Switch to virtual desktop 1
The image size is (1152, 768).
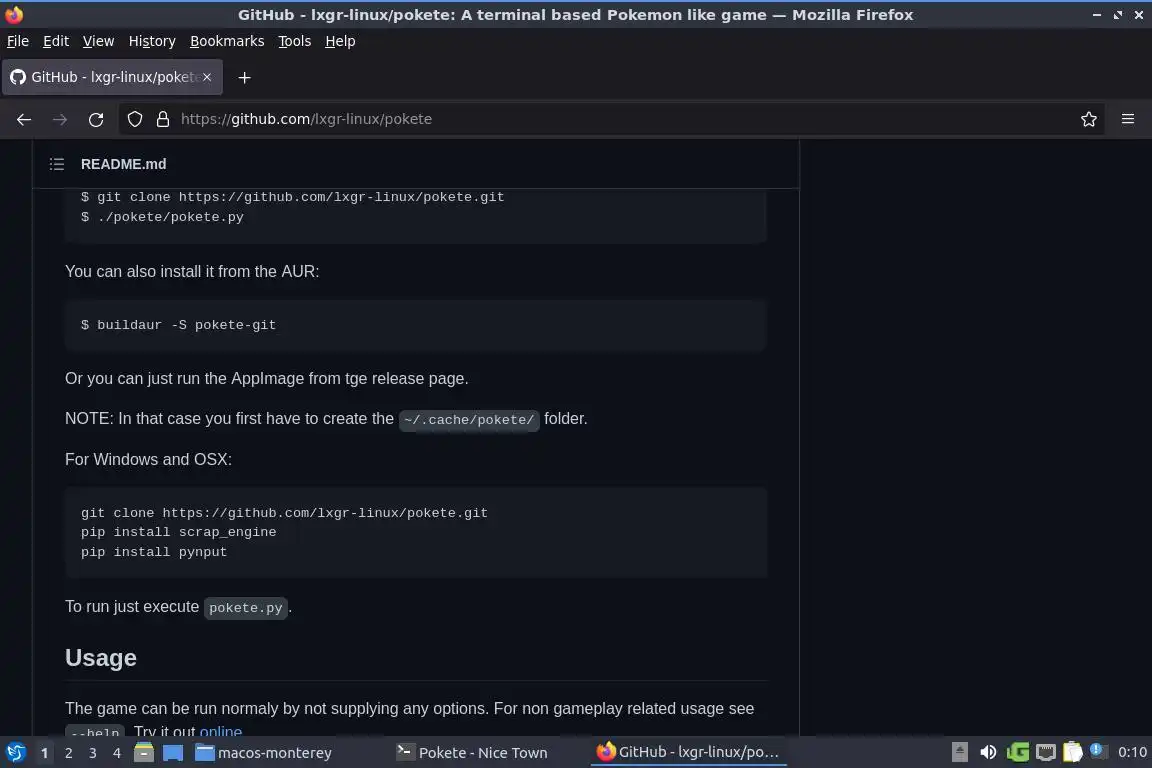[x=45, y=753]
